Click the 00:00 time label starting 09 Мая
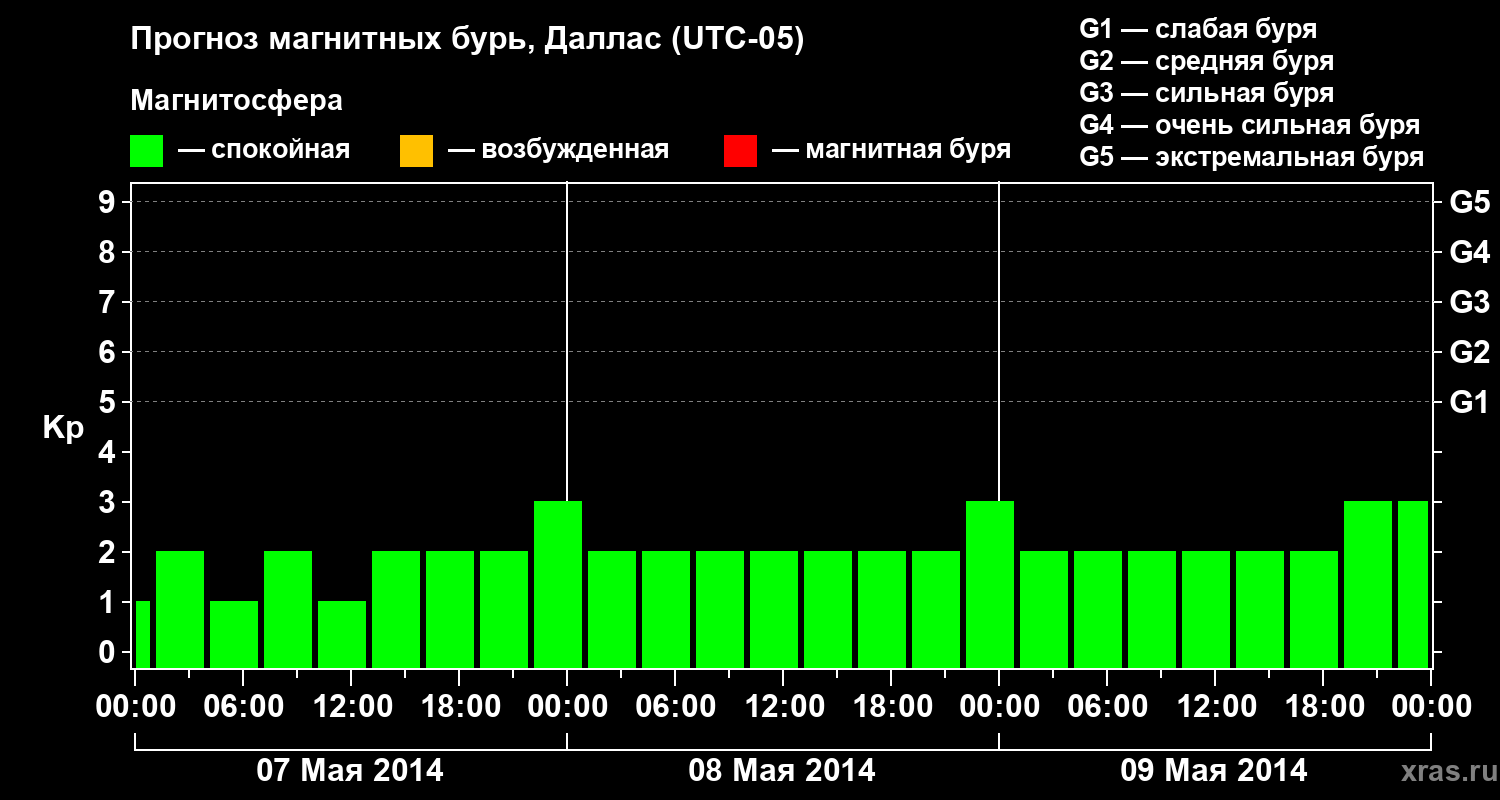 [999, 706]
